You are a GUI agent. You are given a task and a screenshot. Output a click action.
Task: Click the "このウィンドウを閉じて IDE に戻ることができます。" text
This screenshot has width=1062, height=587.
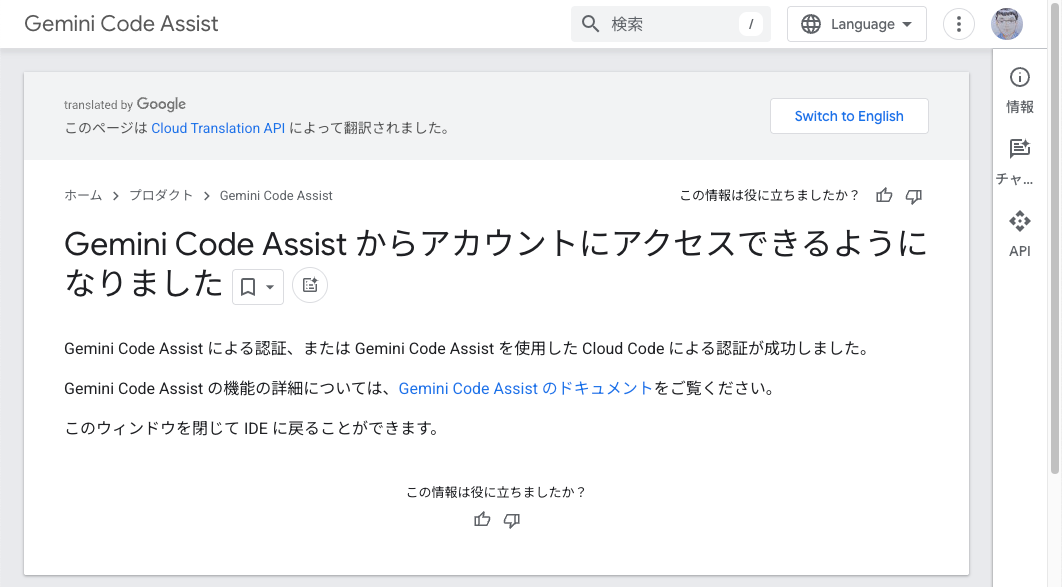254,429
